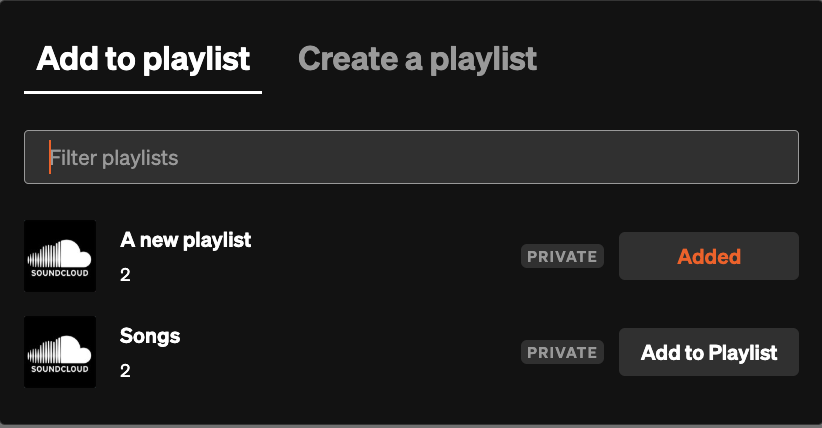Click the A new playlist title
The image size is (822, 428).
pyautogui.click(x=185, y=240)
